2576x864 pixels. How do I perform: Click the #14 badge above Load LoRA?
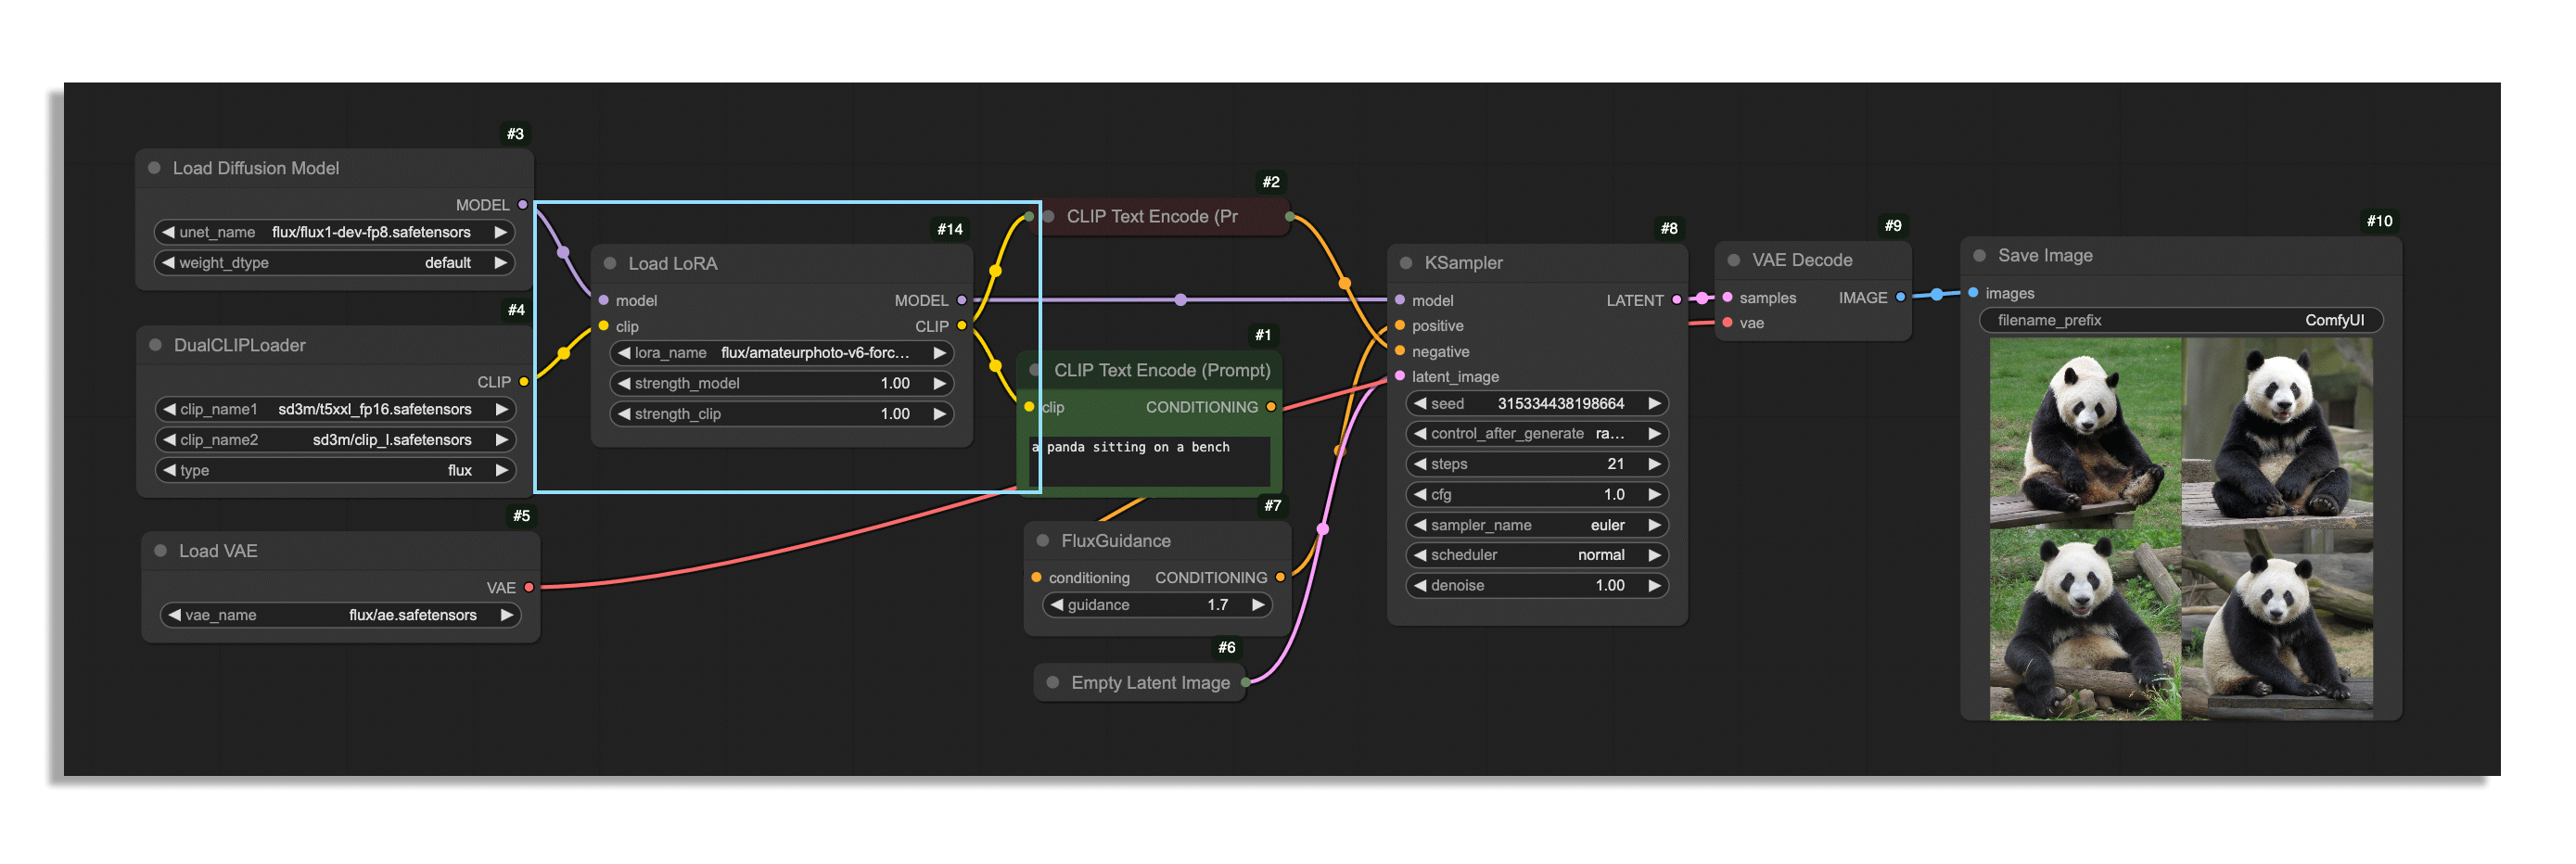point(950,229)
